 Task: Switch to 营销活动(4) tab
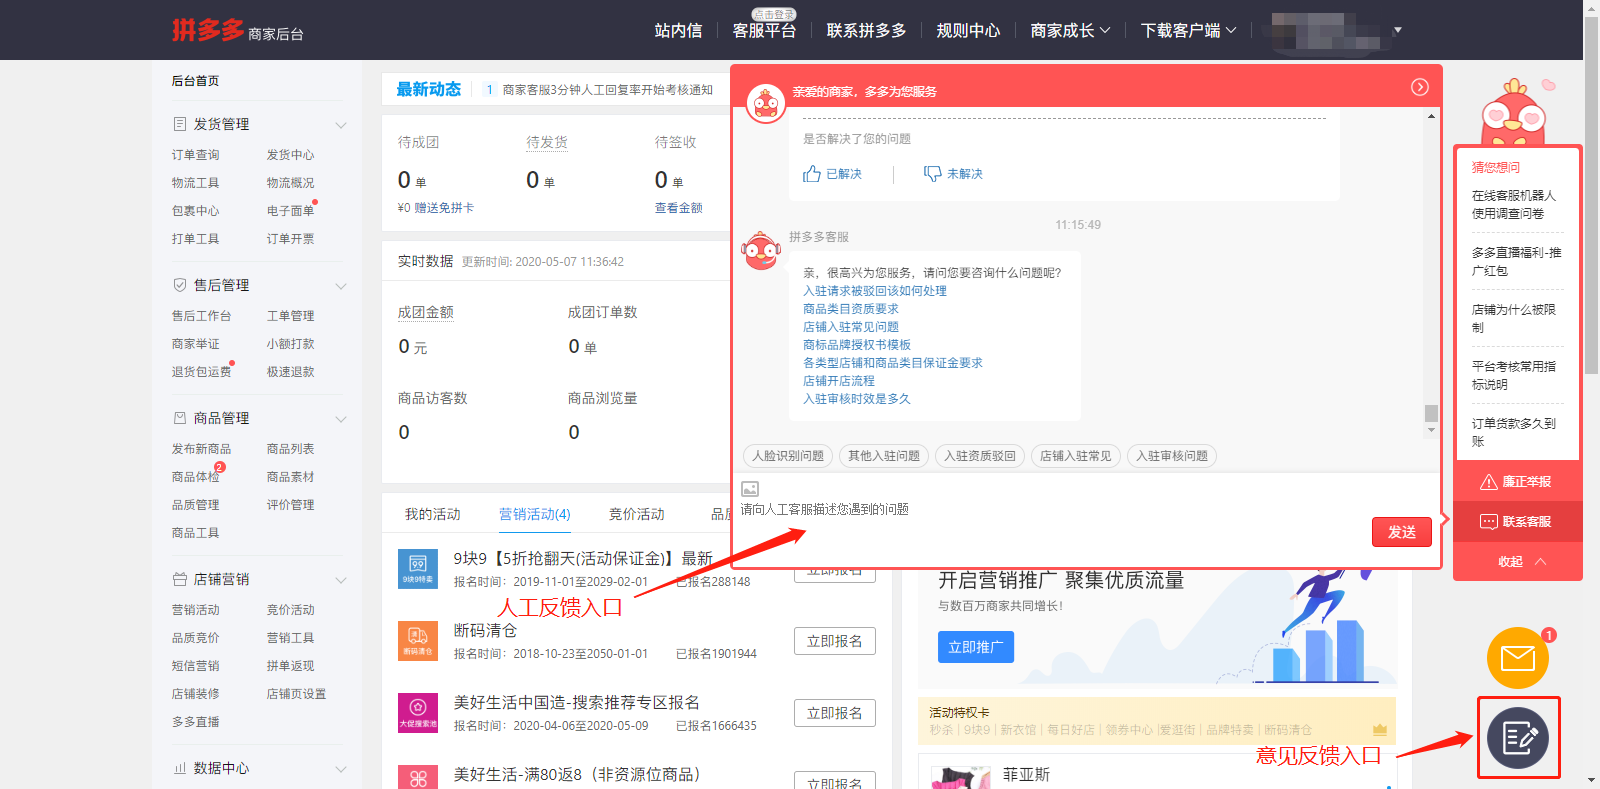point(534,514)
